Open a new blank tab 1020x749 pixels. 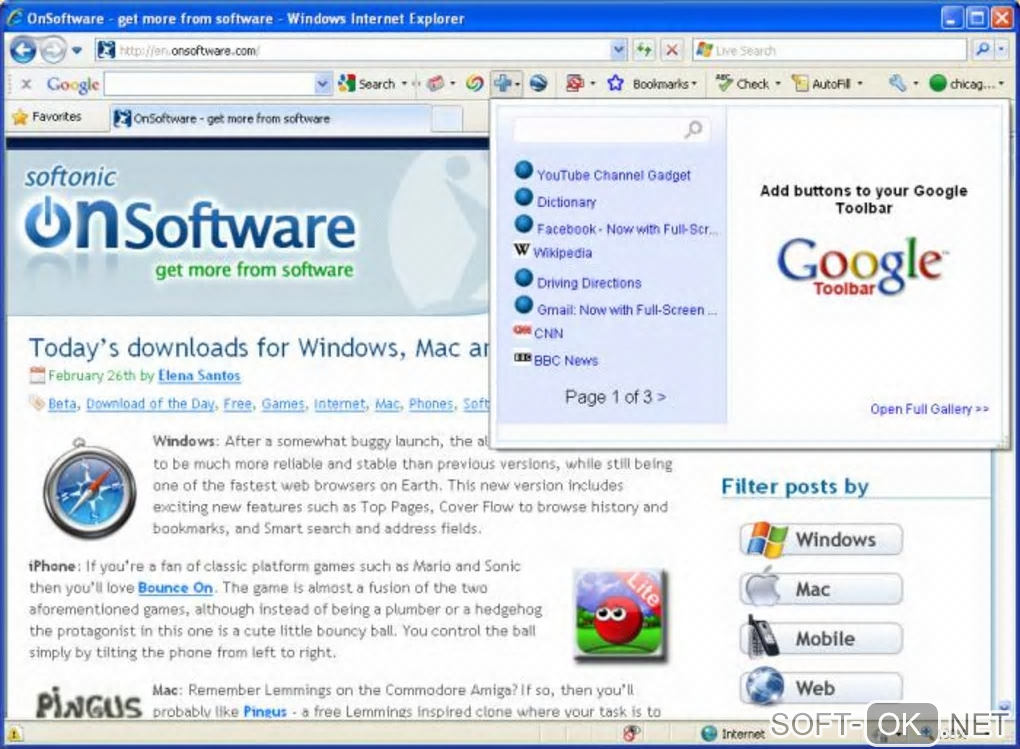447,119
